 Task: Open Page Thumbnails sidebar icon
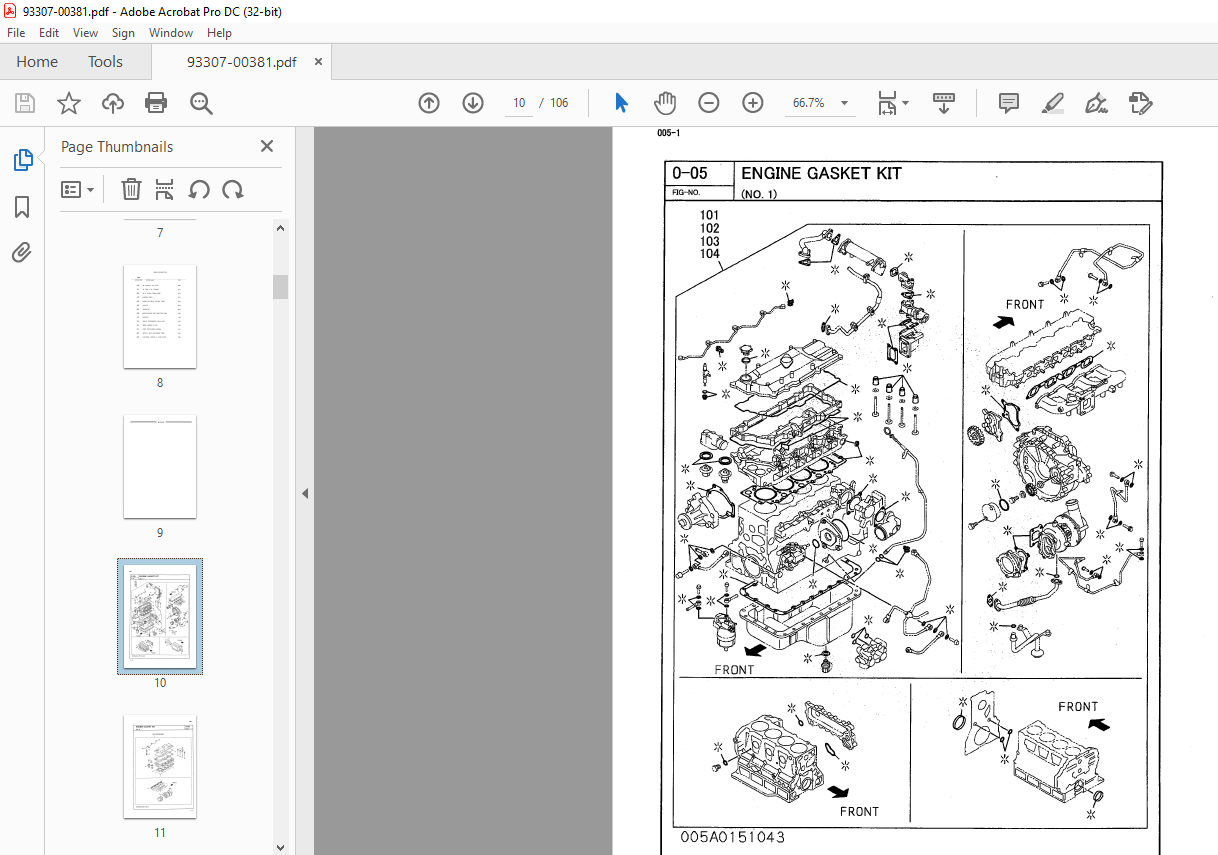22,159
